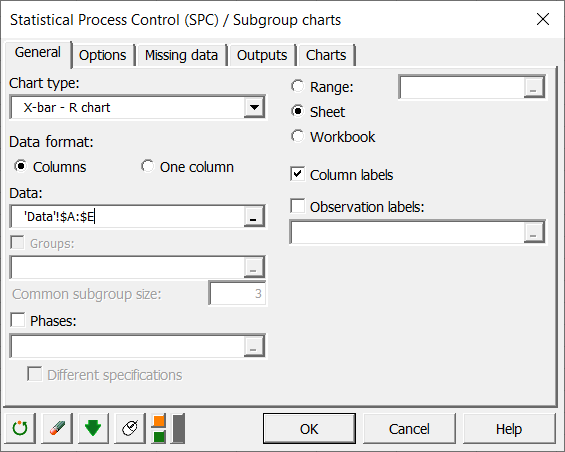Click the mouse selection mode icon
The height and width of the screenshot is (452, 565).
click(x=130, y=428)
